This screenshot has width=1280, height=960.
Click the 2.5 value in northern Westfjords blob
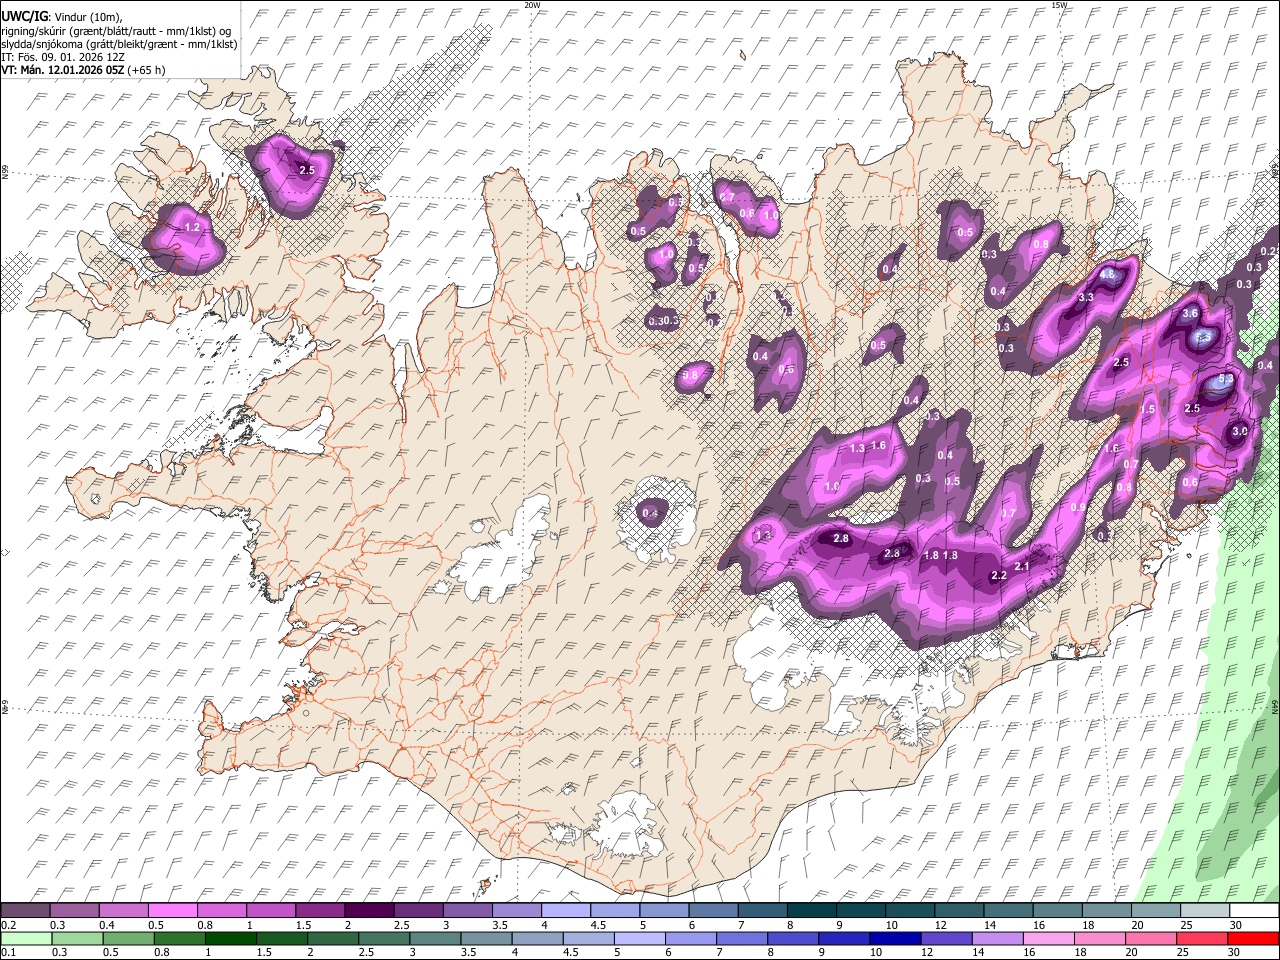[307, 171]
